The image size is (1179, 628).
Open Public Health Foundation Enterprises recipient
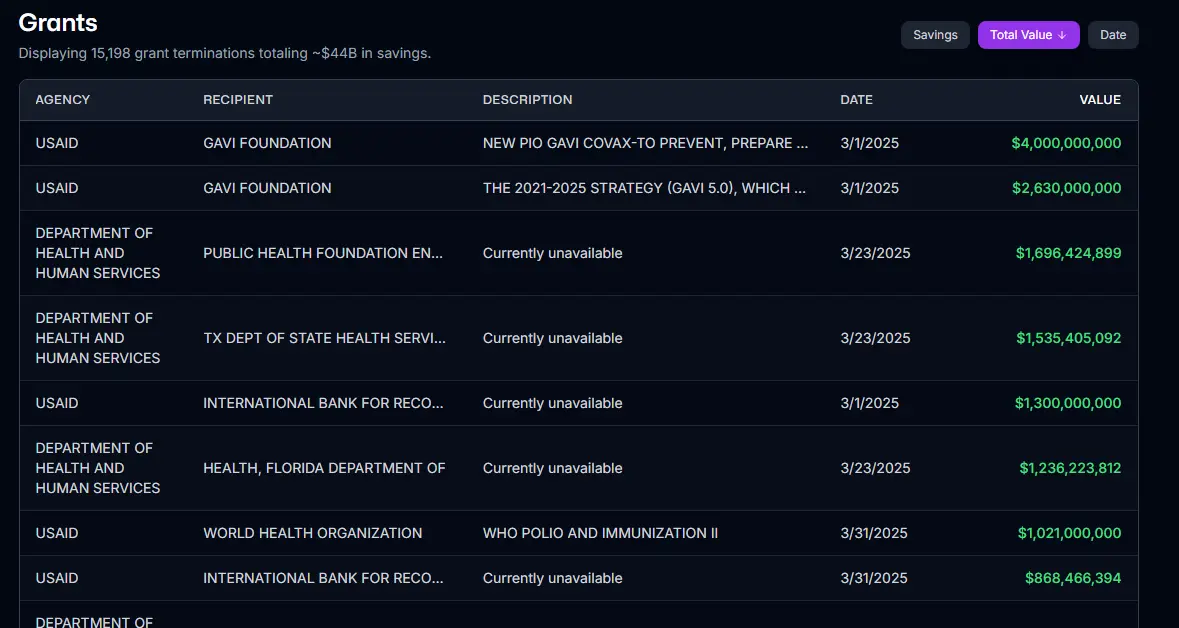pos(323,253)
